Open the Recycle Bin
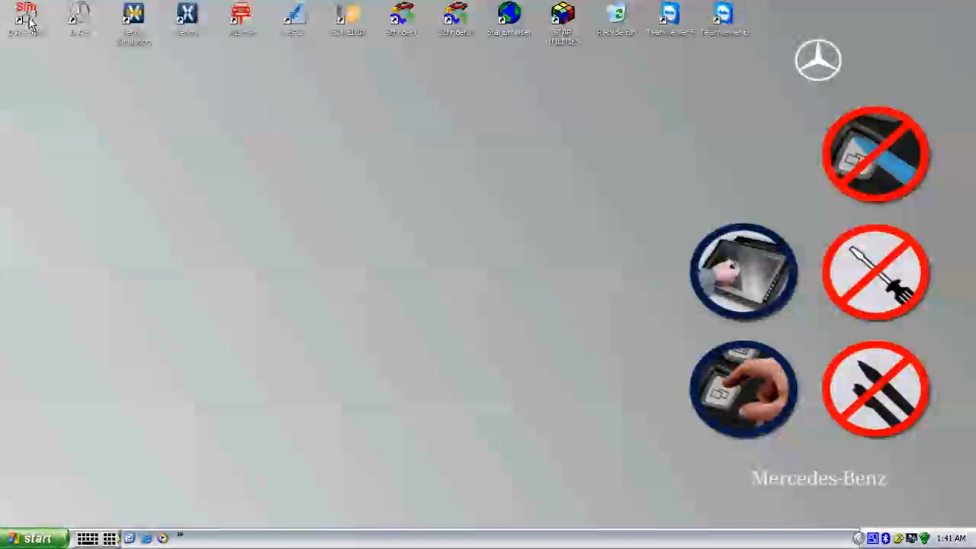The height and width of the screenshot is (549, 976). tap(616, 19)
